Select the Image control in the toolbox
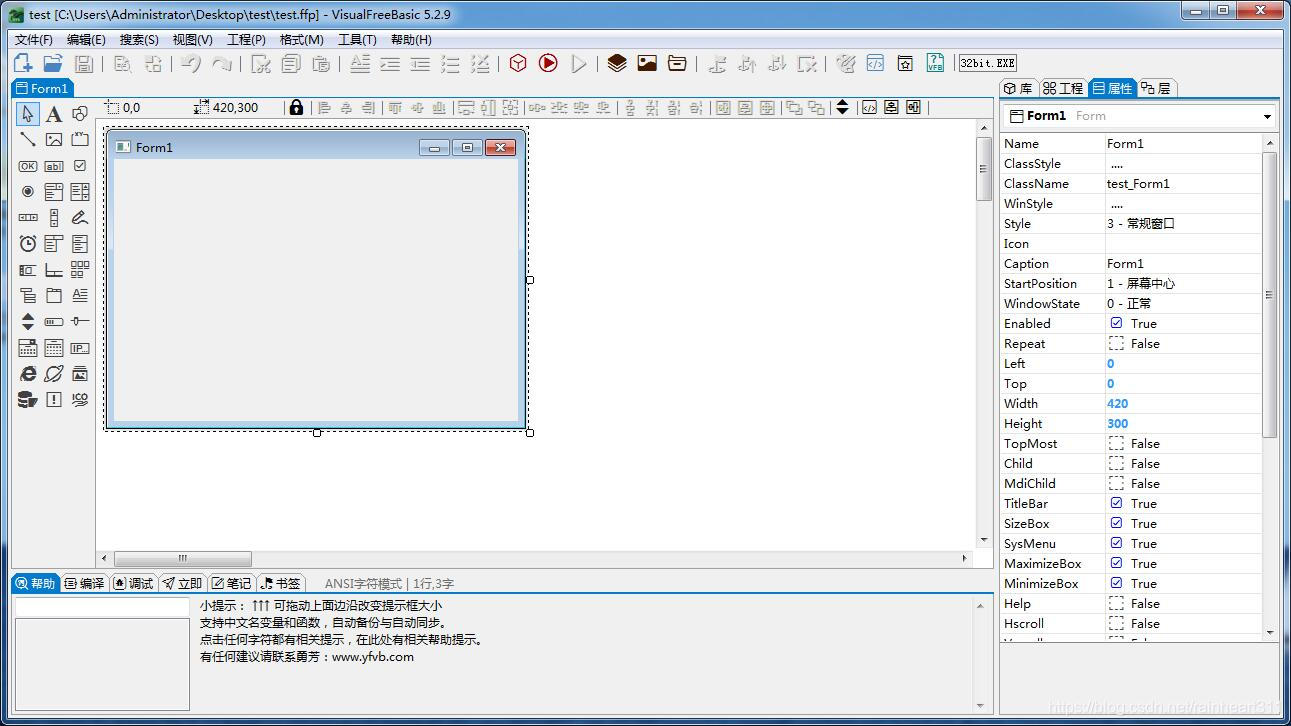Image resolution: width=1291 pixels, height=726 pixels. (x=53, y=140)
